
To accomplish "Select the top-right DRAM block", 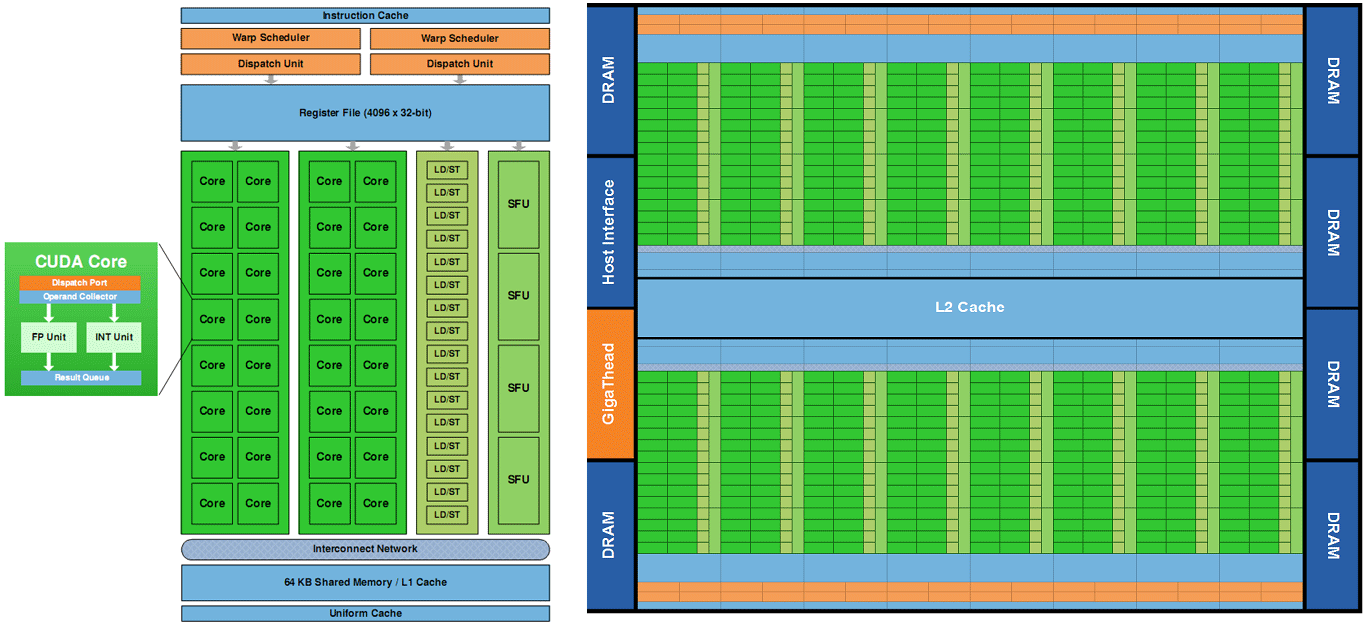I will [1332, 80].
